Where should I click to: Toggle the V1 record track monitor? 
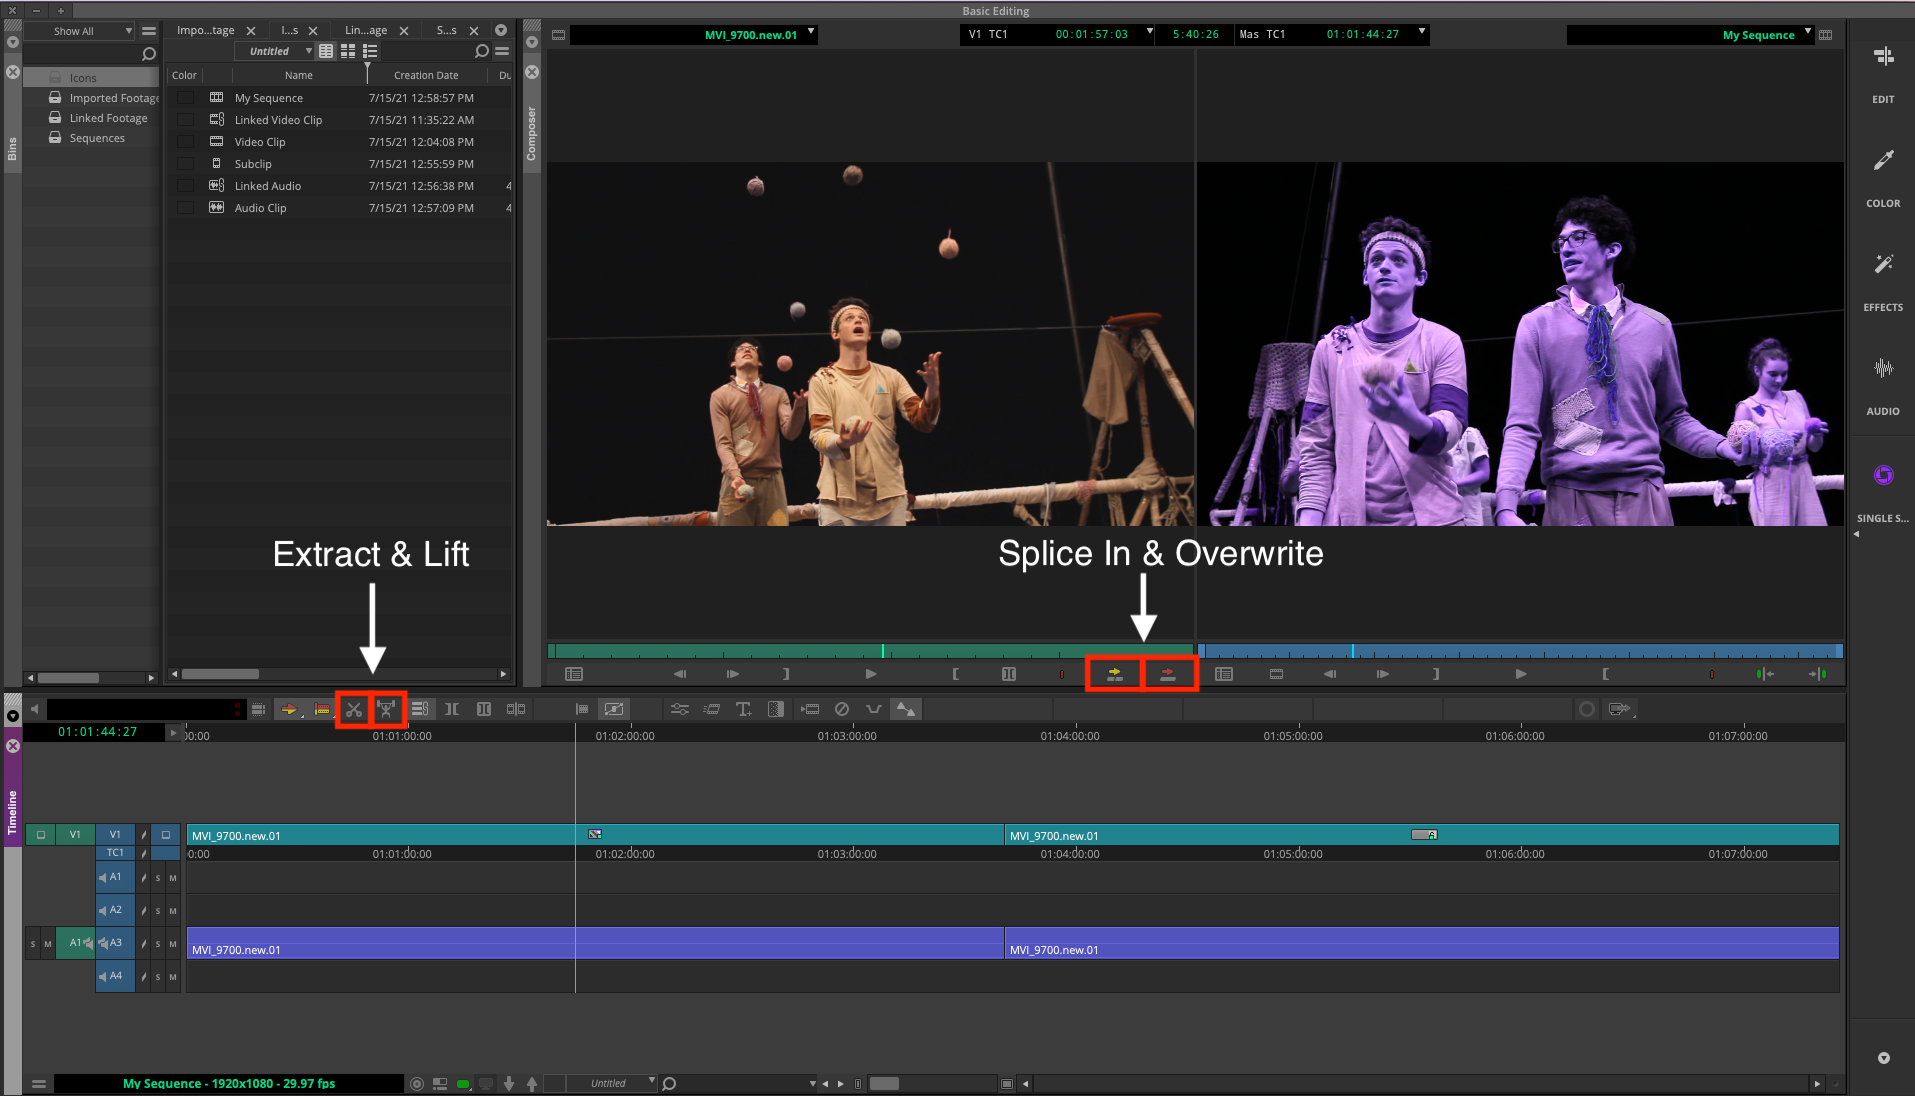coord(166,834)
